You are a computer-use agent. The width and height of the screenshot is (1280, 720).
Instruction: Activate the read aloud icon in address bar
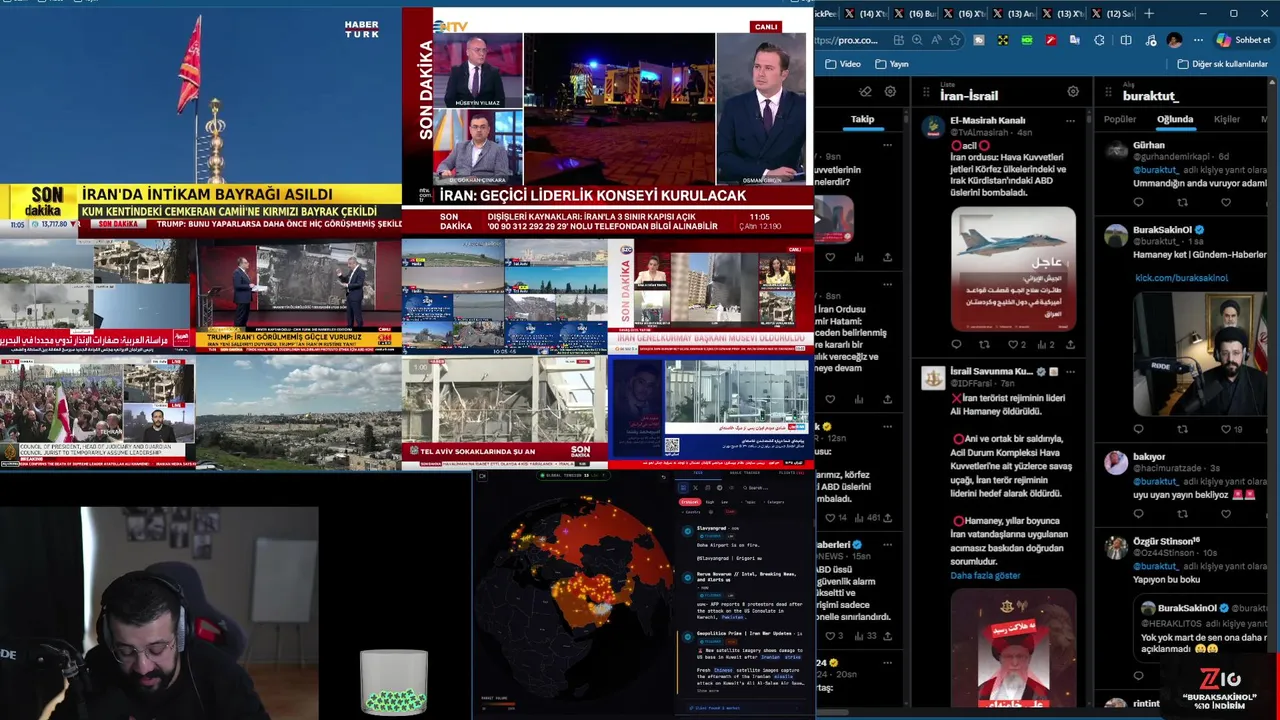pos(936,40)
